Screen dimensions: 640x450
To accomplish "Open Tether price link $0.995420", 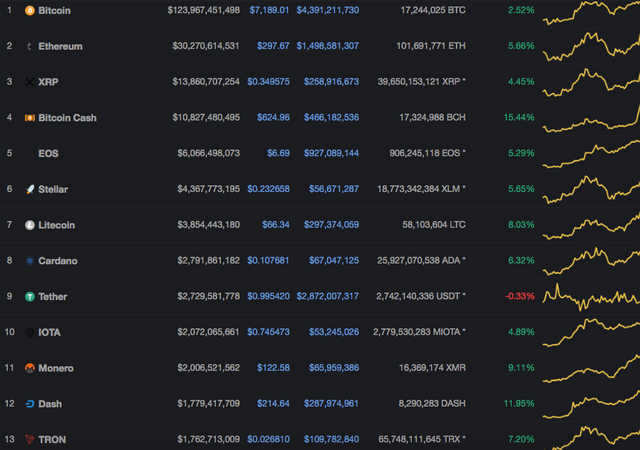I will click(268, 296).
